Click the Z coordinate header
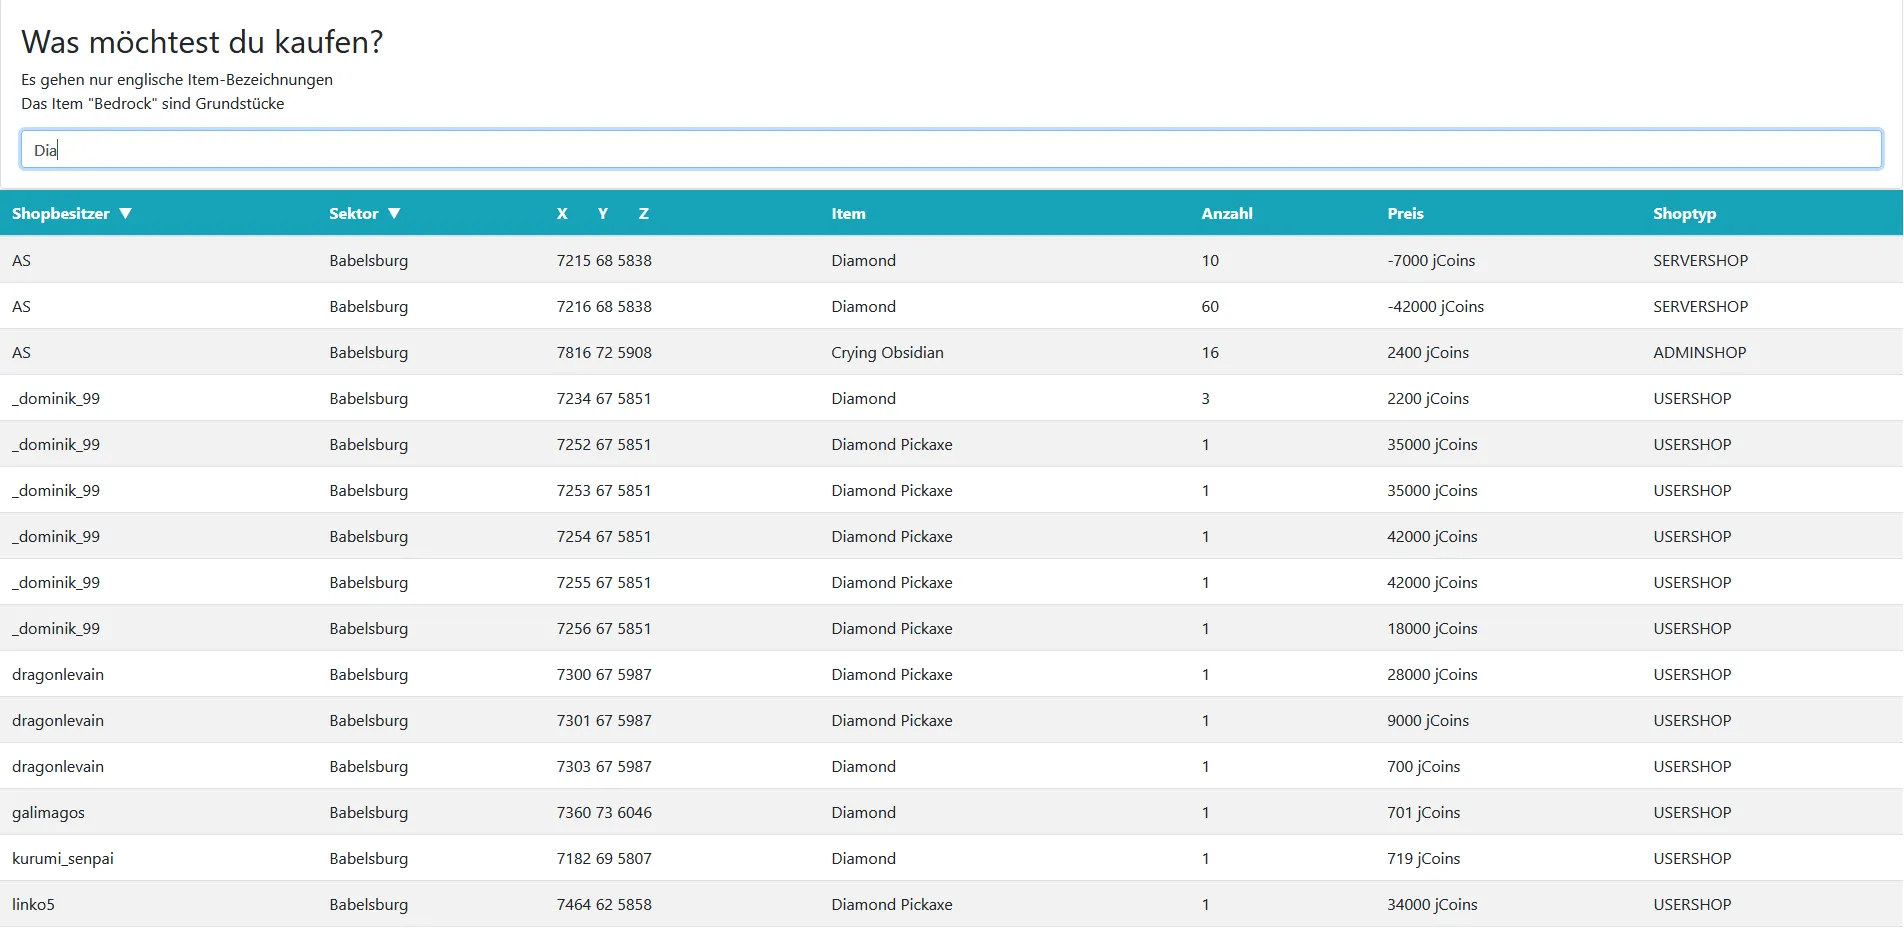This screenshot has height=930, width=1904. tap(644, 213)
